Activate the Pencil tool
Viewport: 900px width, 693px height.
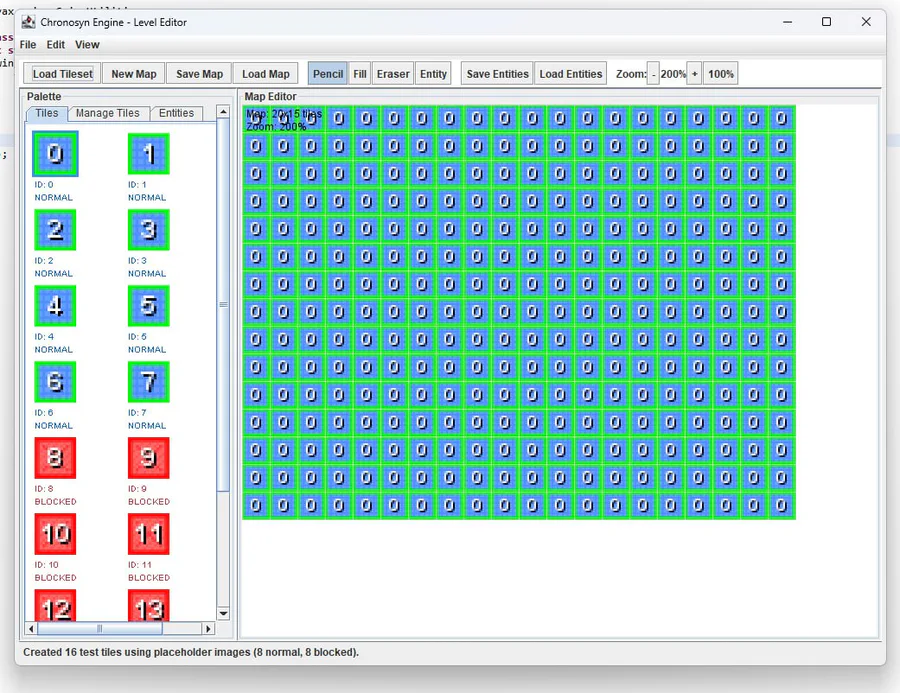328,74
